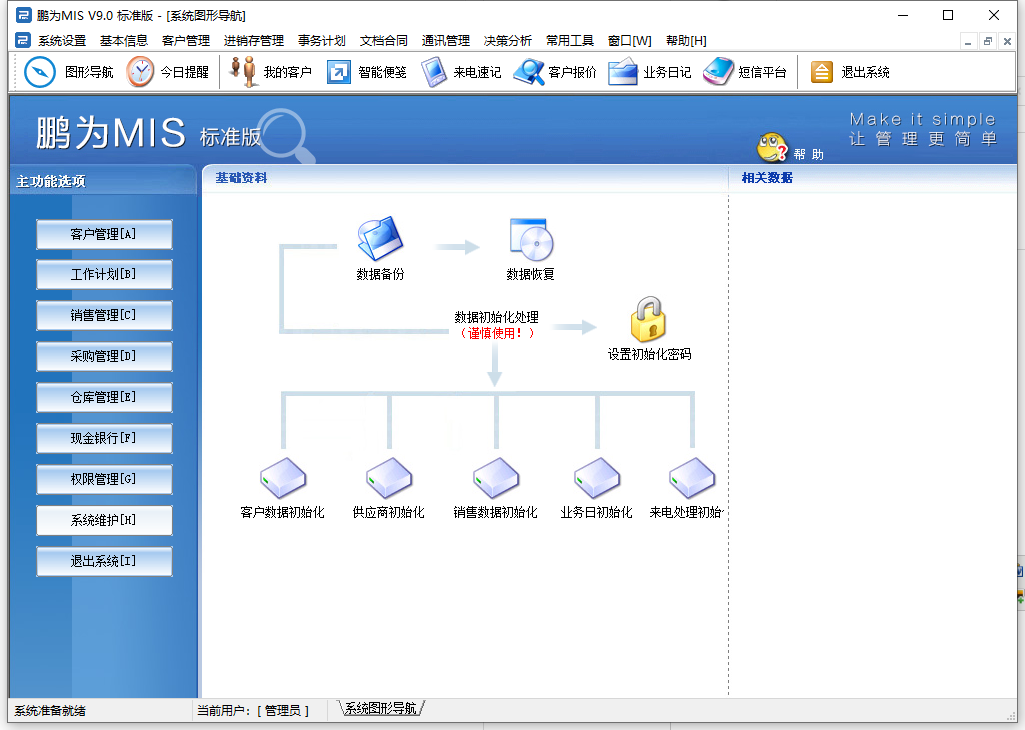Click the 供应商初始化 drive icon
The image size is (1025, 730).
coord(389,478)
